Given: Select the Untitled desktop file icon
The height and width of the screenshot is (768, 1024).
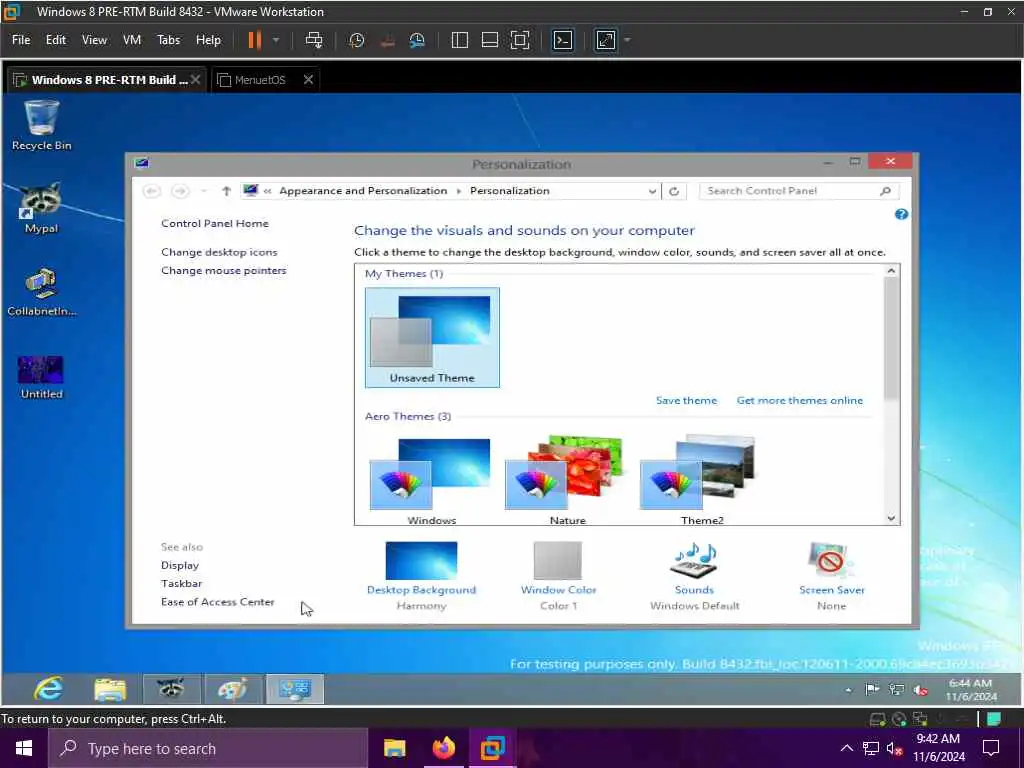Looking at the screenshot, I should point(41,377).
